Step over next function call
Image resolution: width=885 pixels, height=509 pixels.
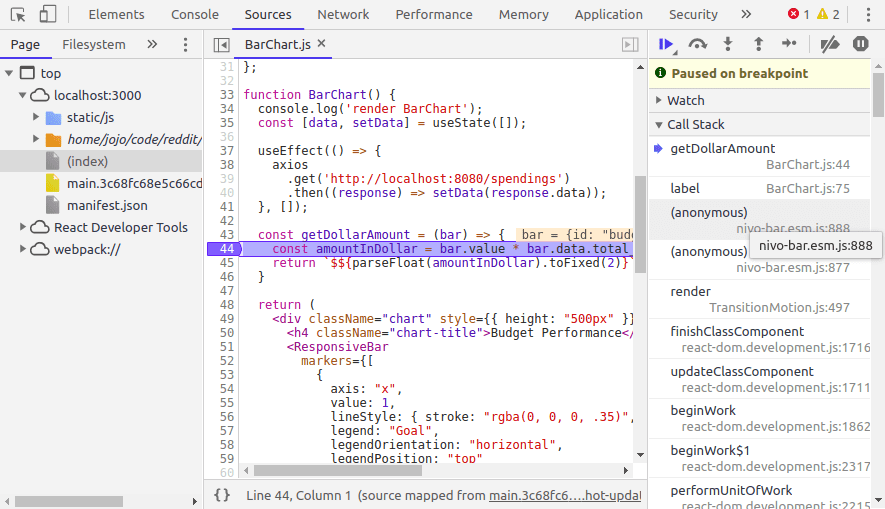pos(698,44)
